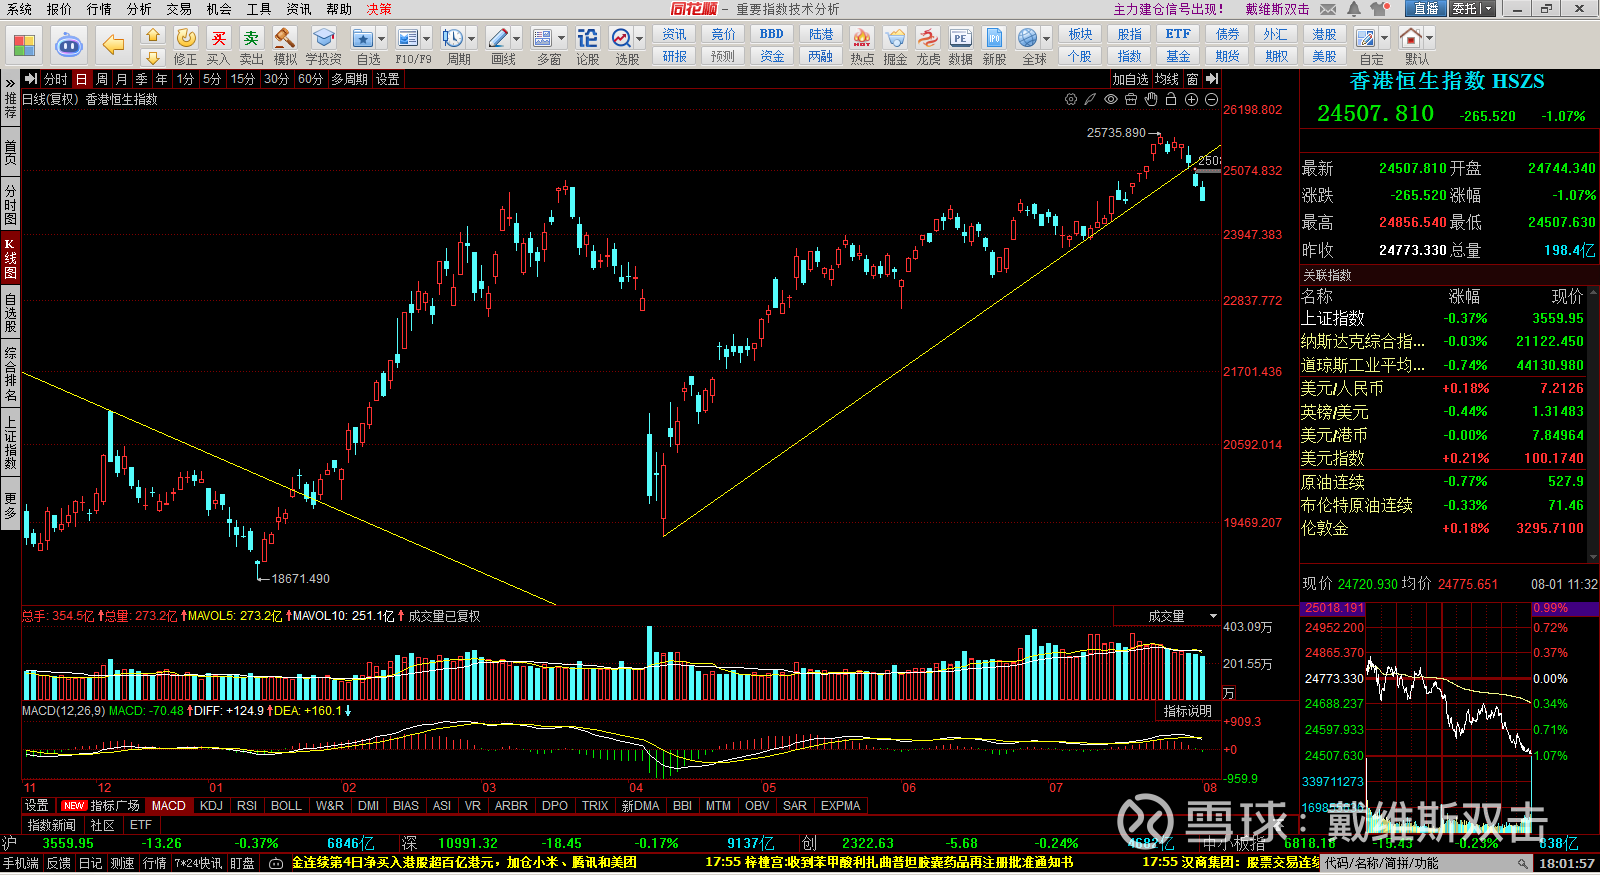Viewport: 1600px width, 875px height.
Task: Expand the 多窗 multi-window dropdown arrow
Action: [561, 39]
